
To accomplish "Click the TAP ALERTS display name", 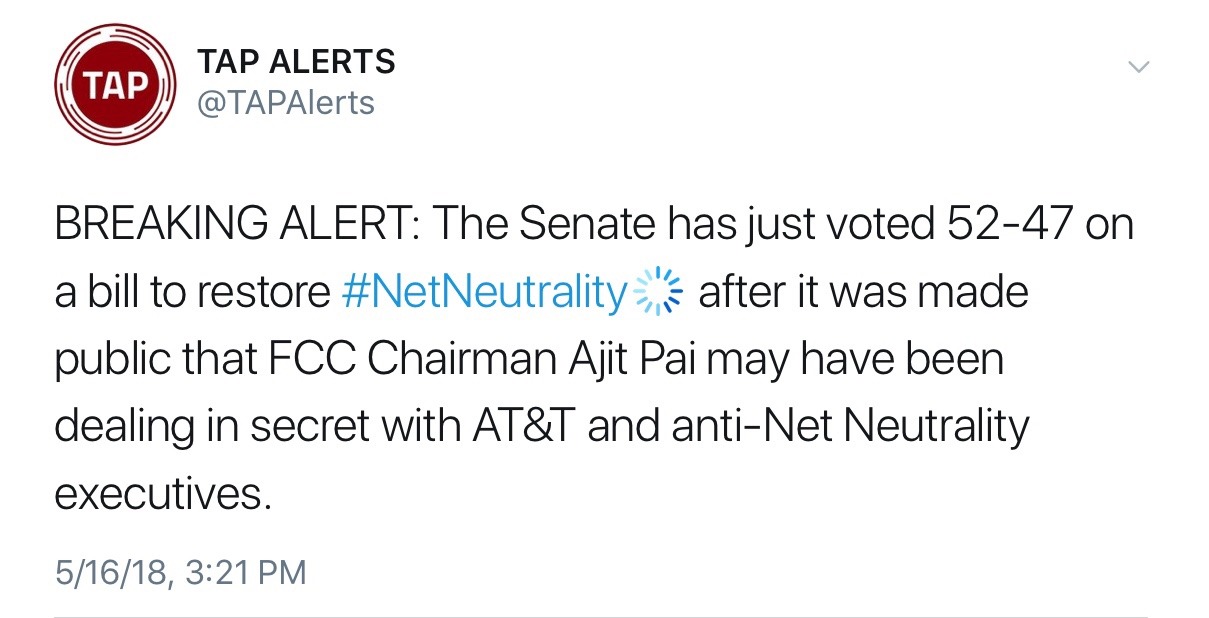I will point(296,63).
